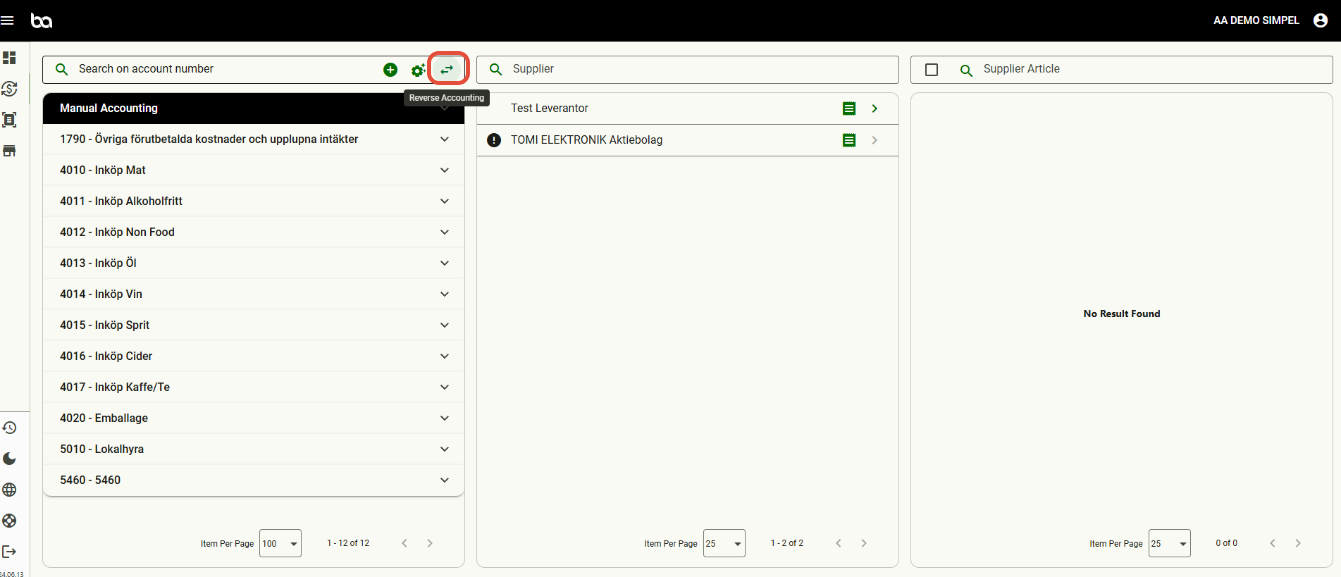Select supplier TOMI ELEKTRONIK Aktiebolag
Screen dimensions: 1341x577
687,141
